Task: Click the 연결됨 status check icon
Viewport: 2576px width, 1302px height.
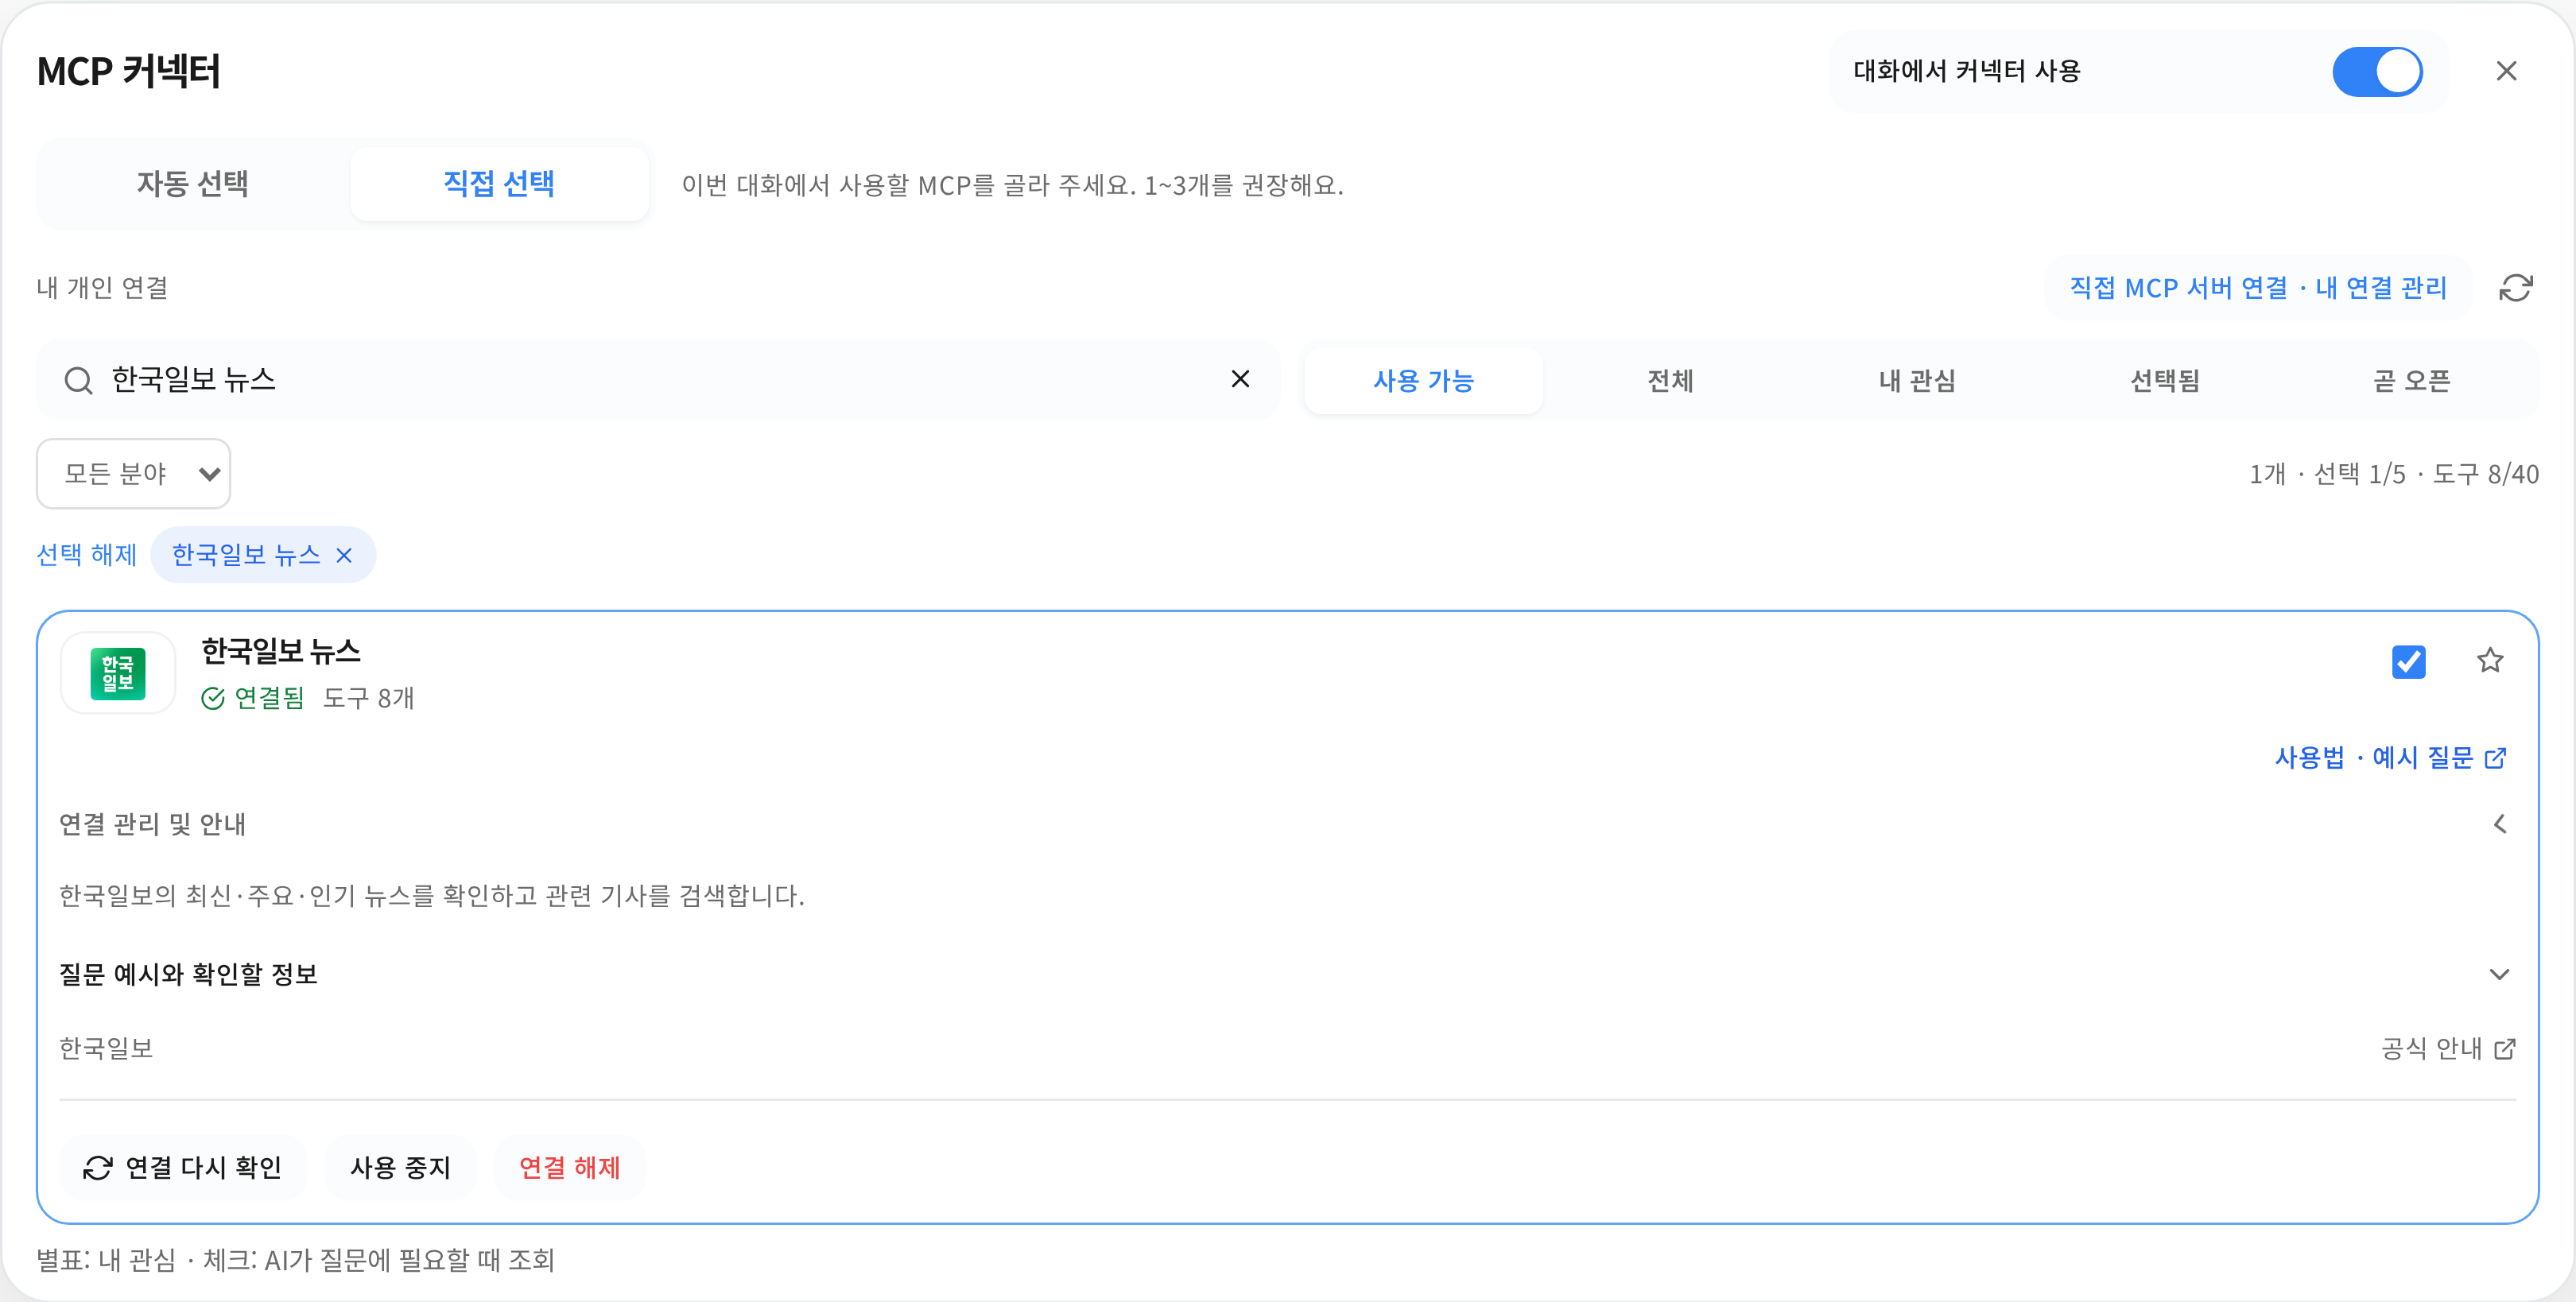Action: tap(212, 698)
